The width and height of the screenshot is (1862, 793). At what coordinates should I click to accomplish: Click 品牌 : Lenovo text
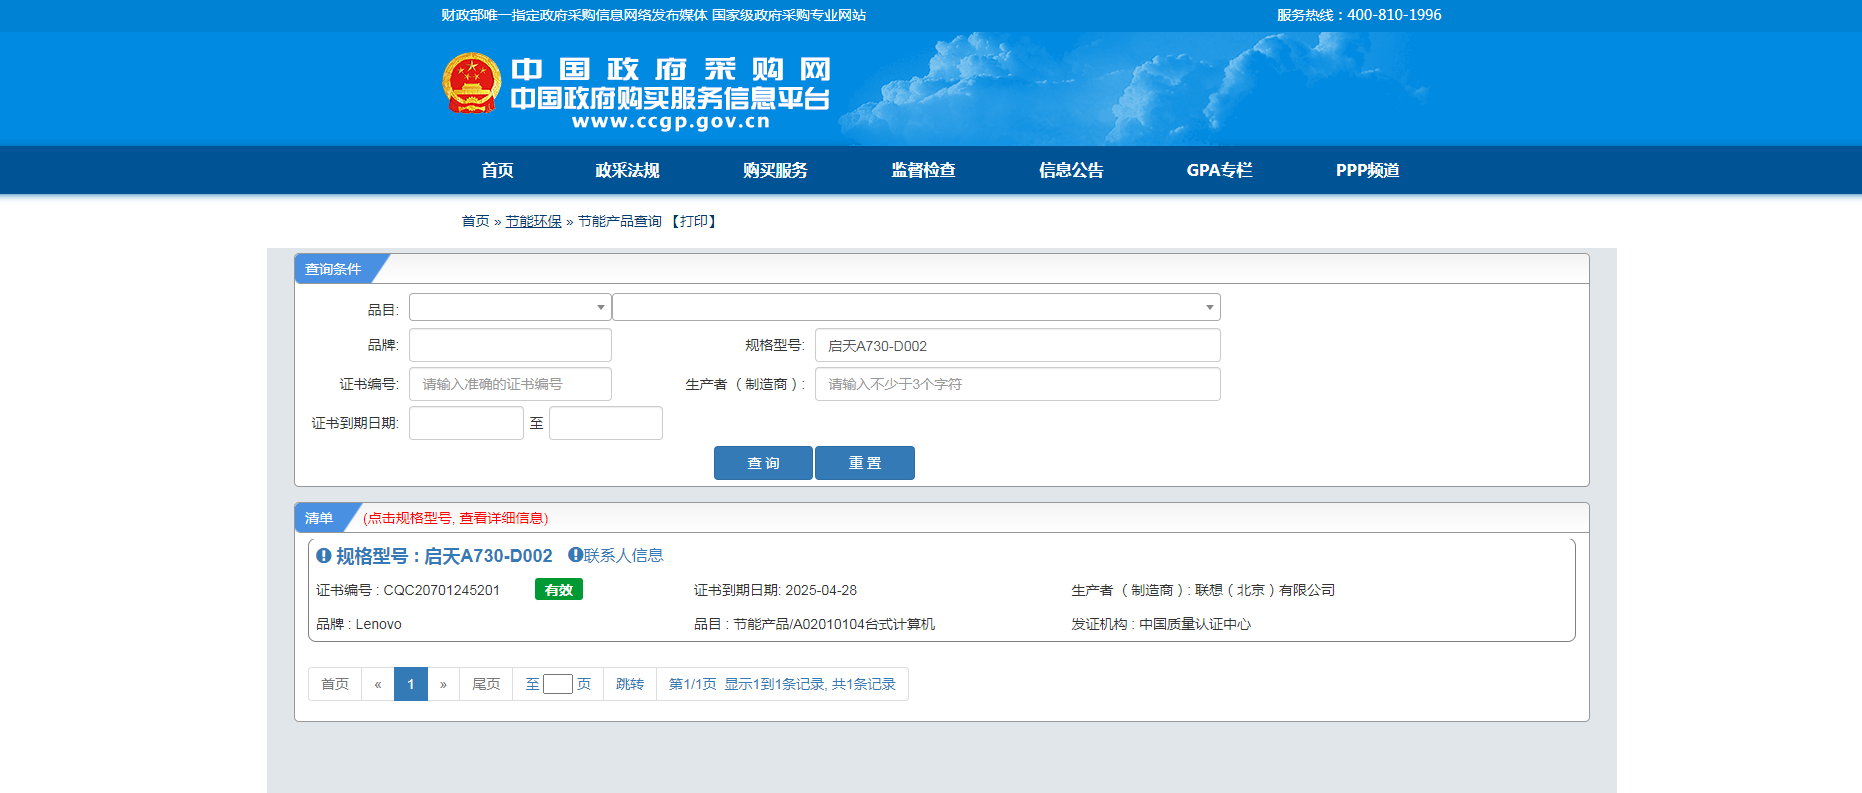[x=359, y=624]
